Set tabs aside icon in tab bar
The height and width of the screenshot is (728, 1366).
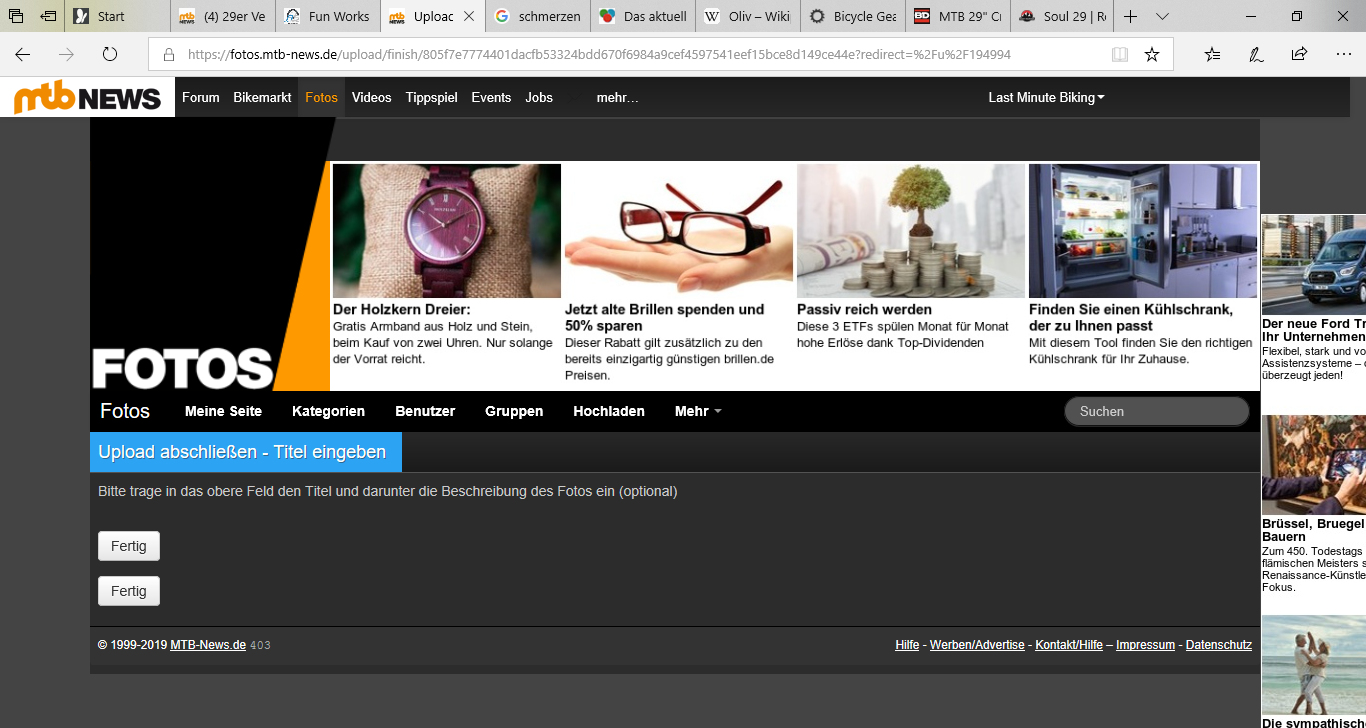click(x=47, y=17)
